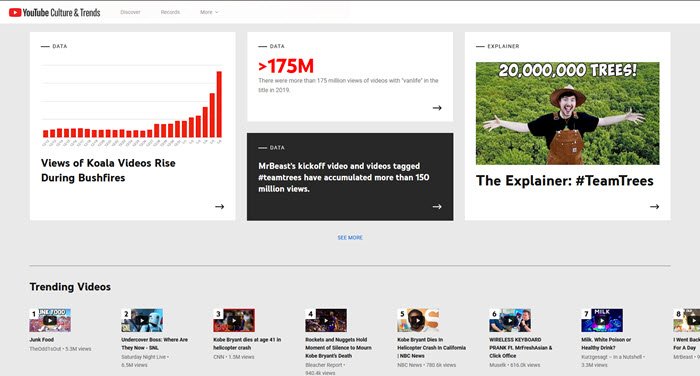
Task: Play trending video 2 Undercover Boss thumbnail
Action: [142, 320]
